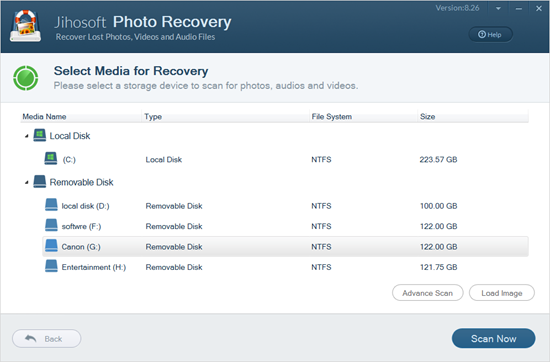Select the Canon (G:) removable disk row

285,247
